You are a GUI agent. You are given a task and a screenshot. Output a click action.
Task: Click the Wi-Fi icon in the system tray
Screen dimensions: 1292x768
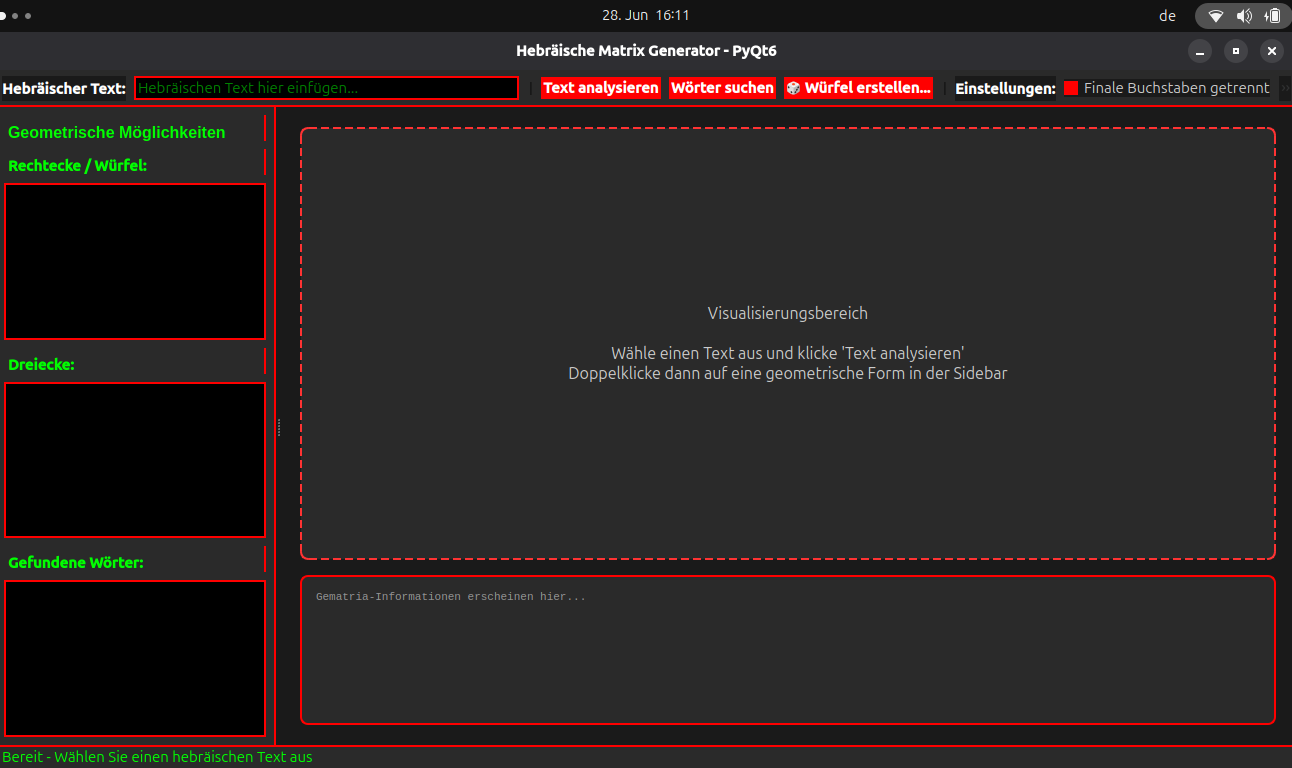coord(1216,16)
